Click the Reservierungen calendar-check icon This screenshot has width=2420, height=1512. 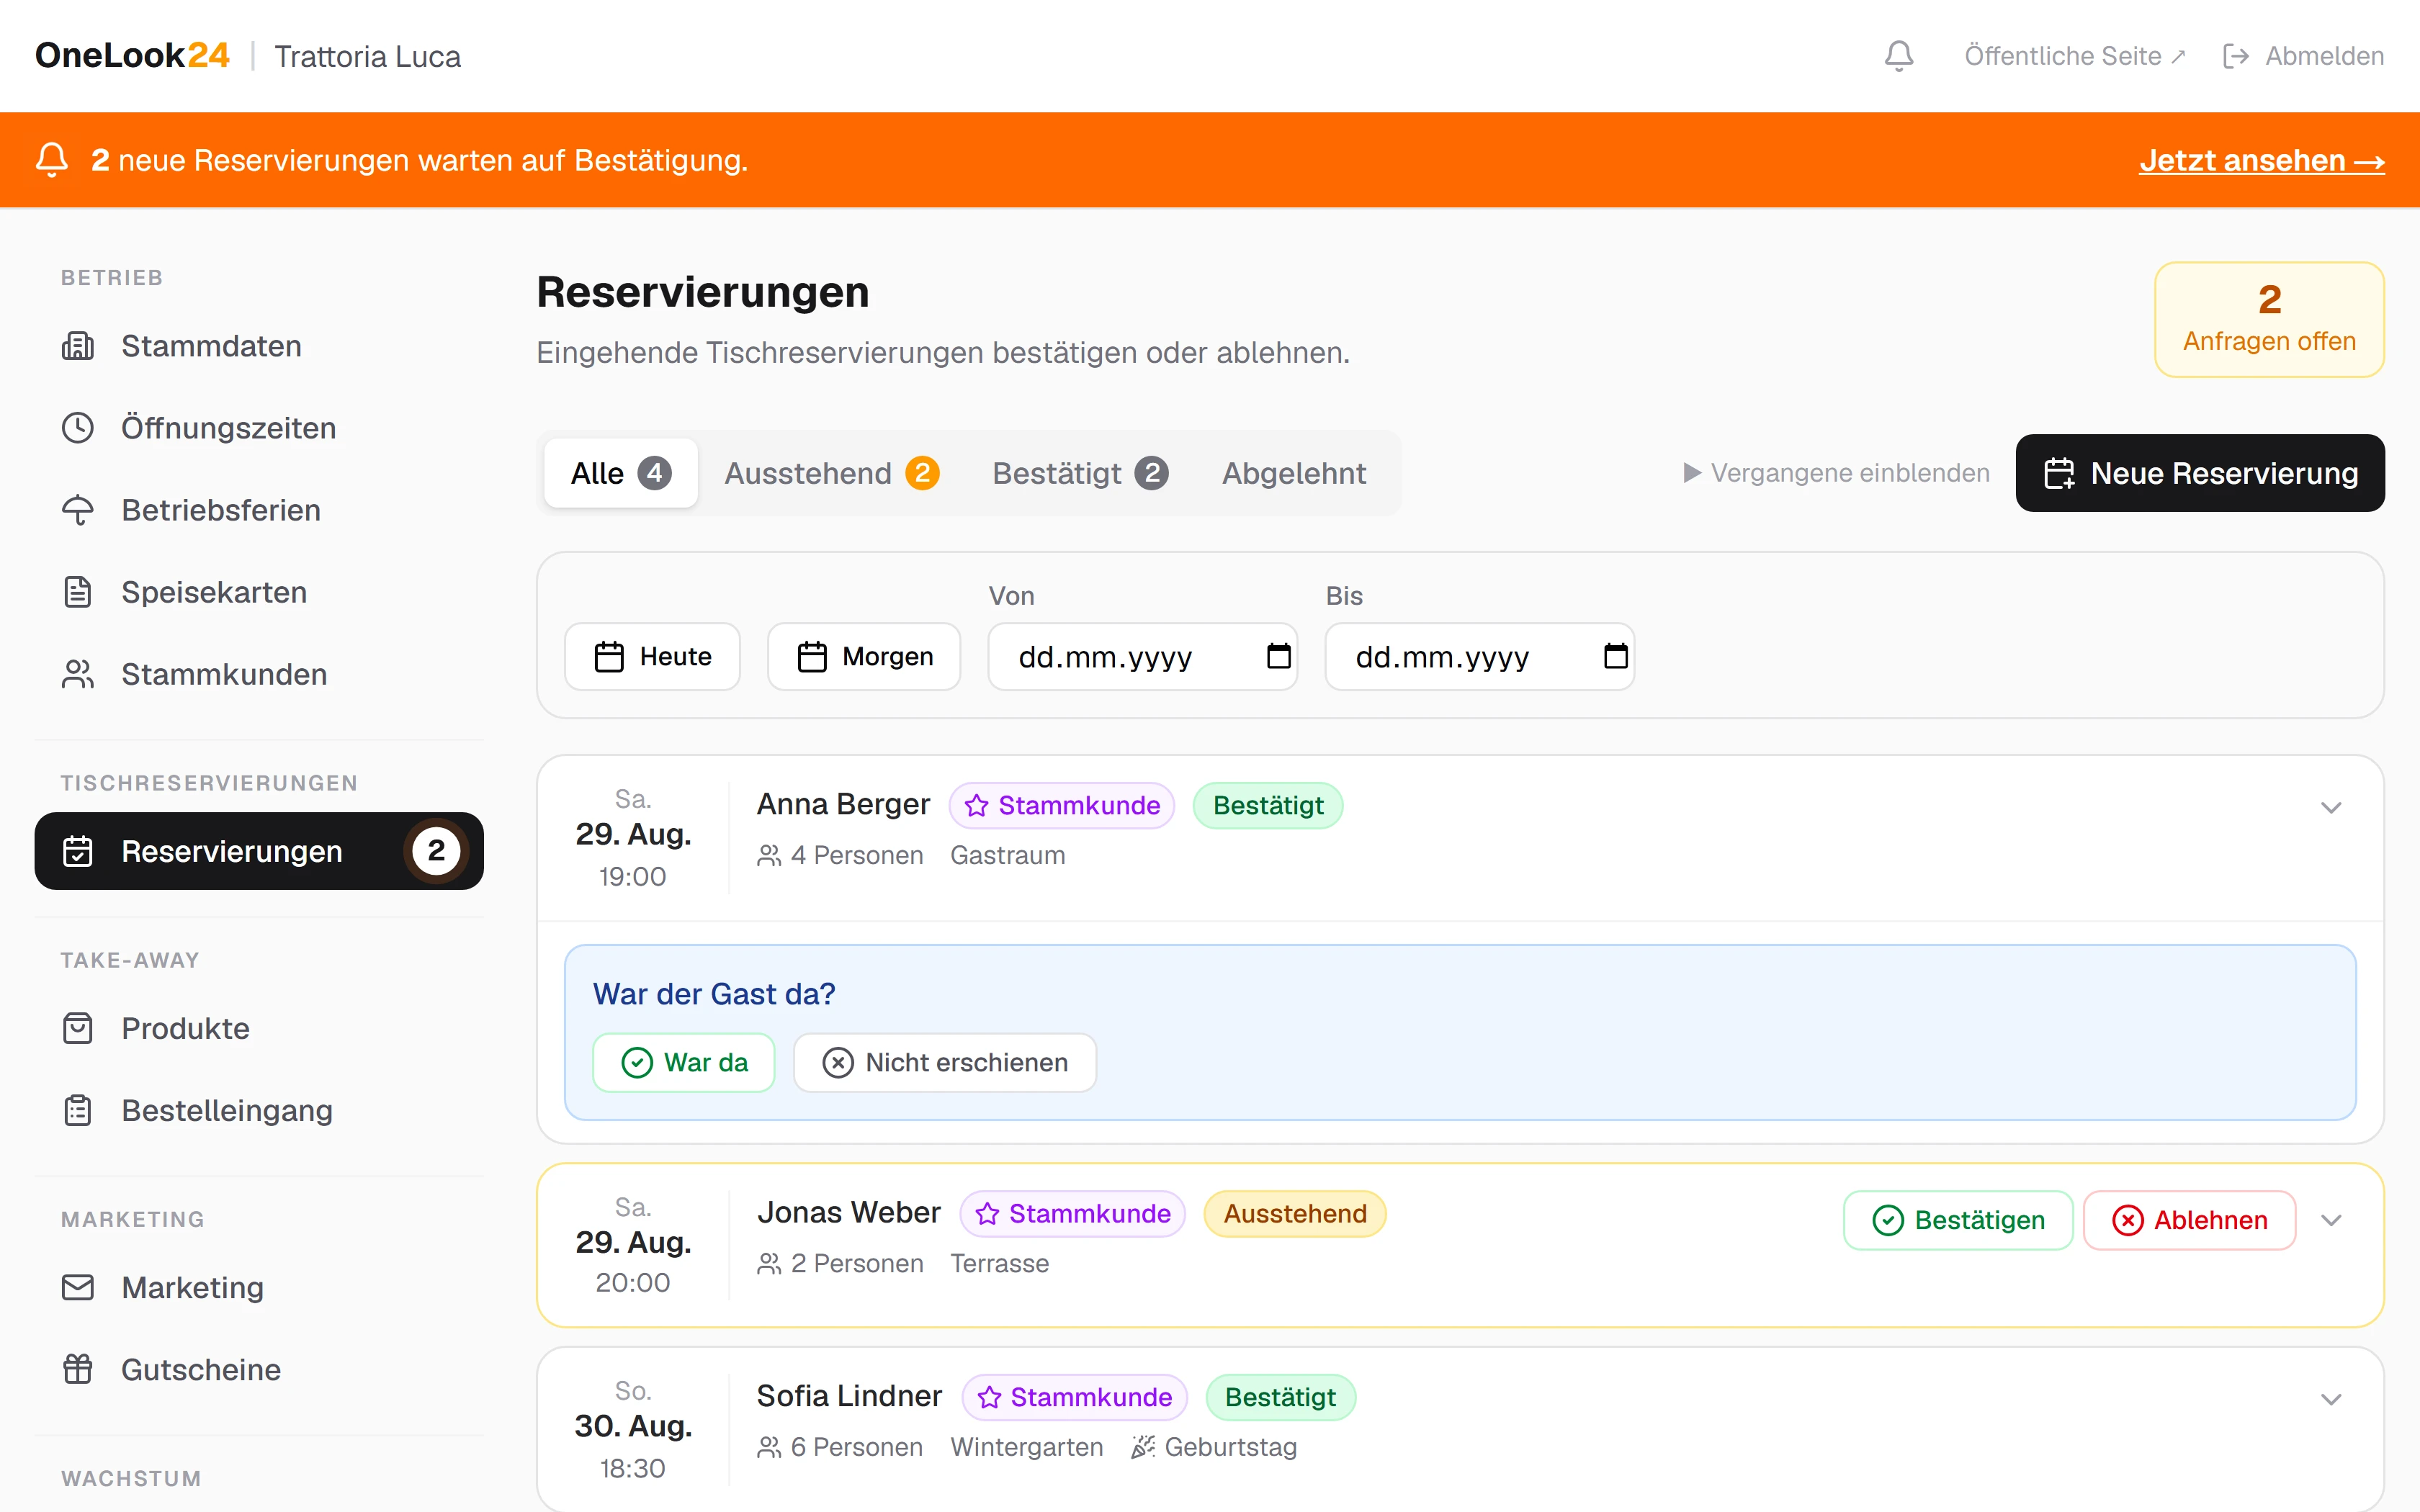coord(78,851)
